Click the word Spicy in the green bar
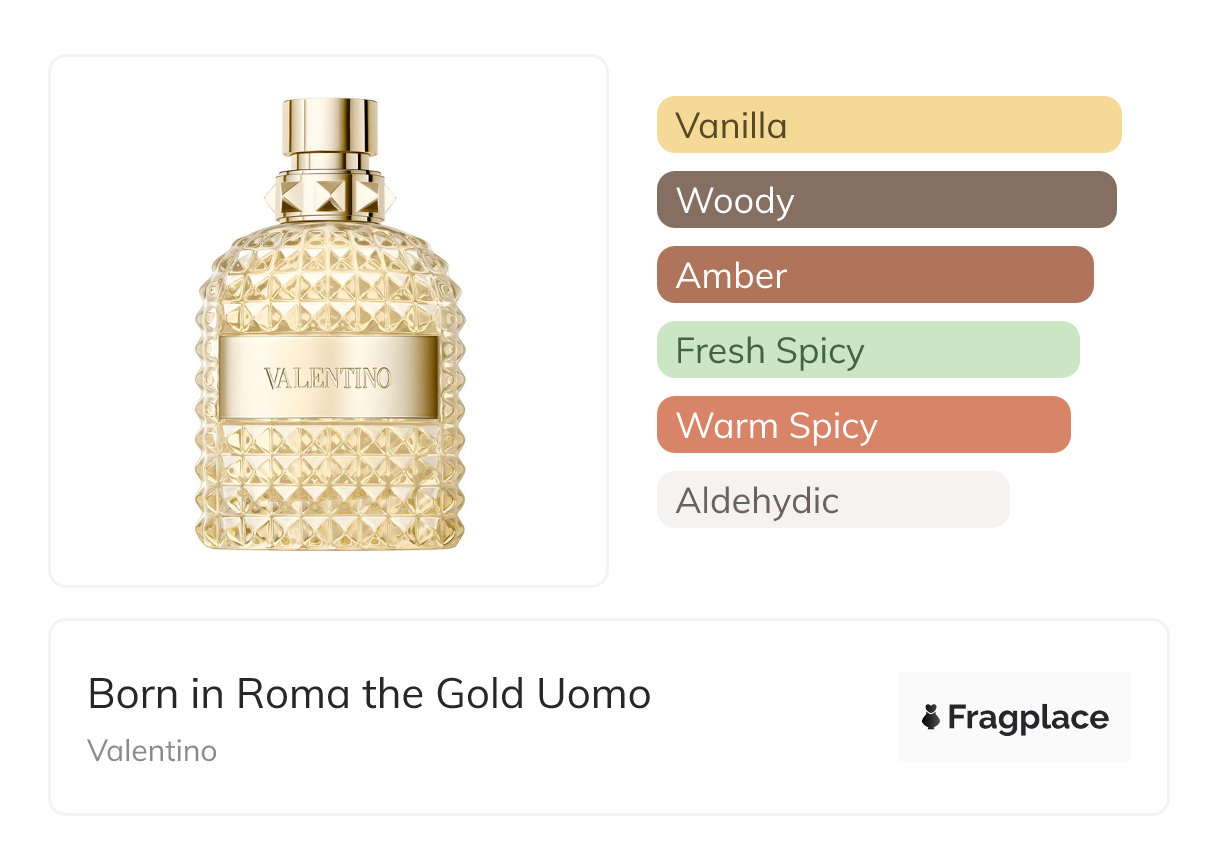Screen dimensions: 1218x864 (823, 351)
